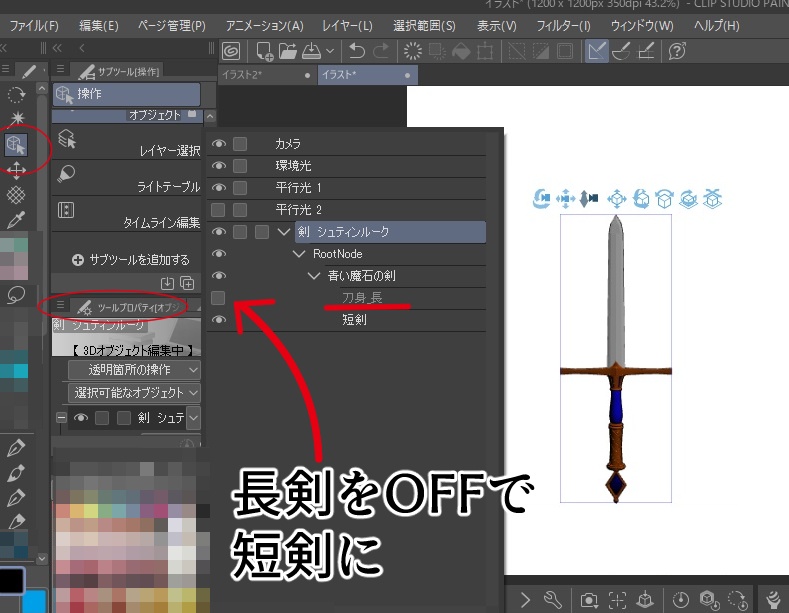Select the 操作 subtool group tab

click(x=126, y=94)
